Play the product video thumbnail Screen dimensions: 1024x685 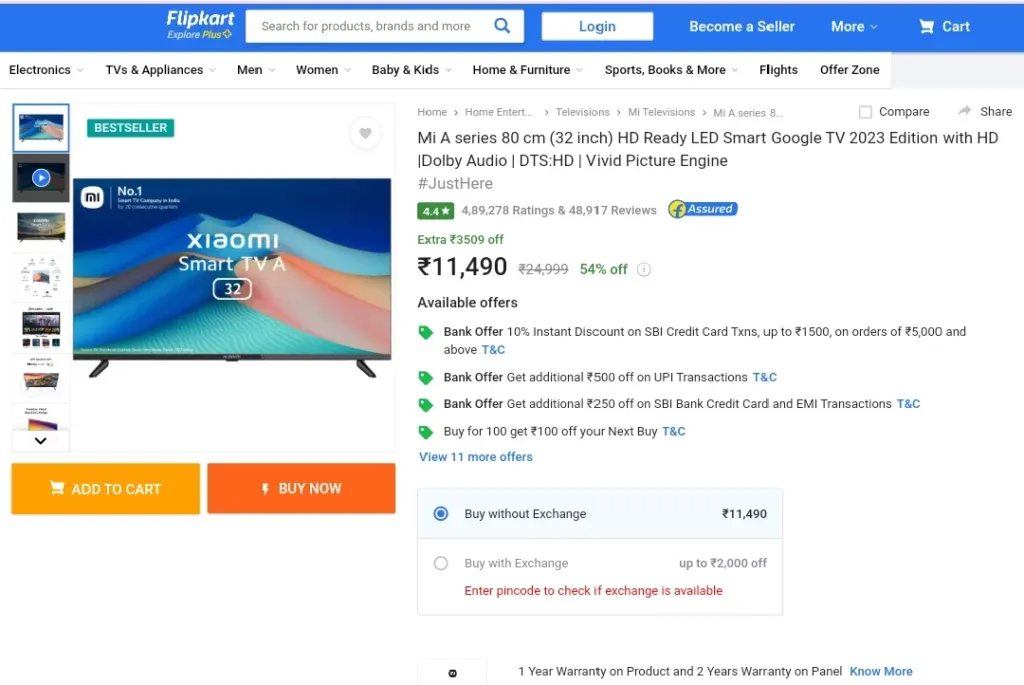tap(40, 178)
